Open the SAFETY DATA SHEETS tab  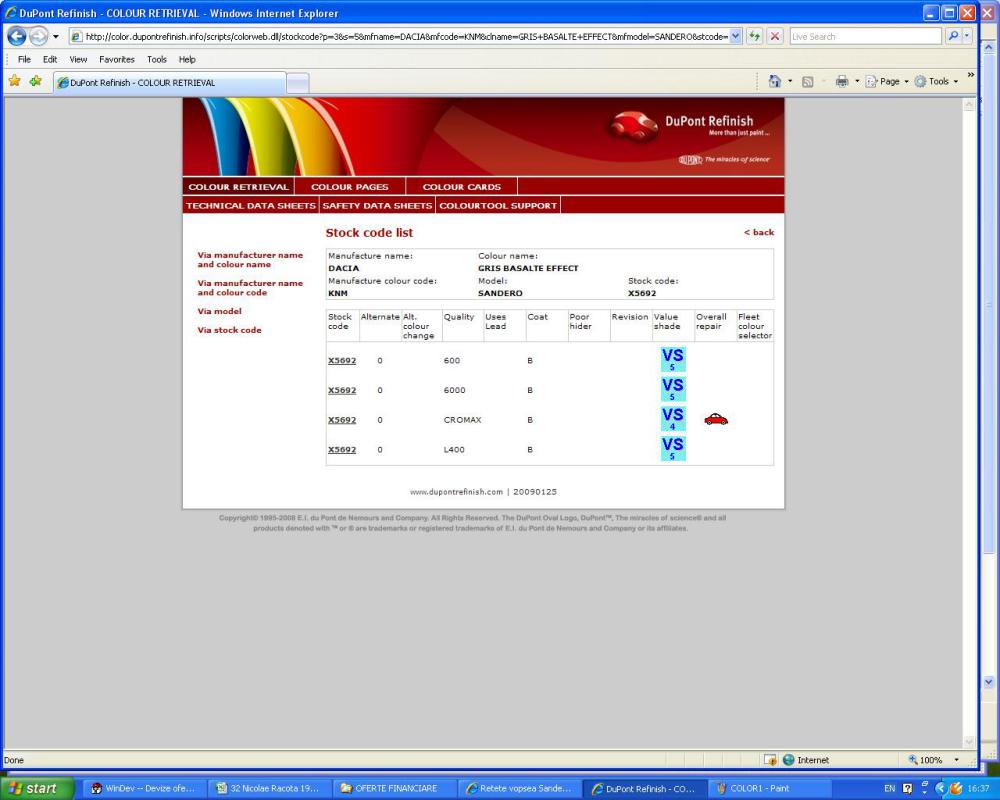coord(377,205)
